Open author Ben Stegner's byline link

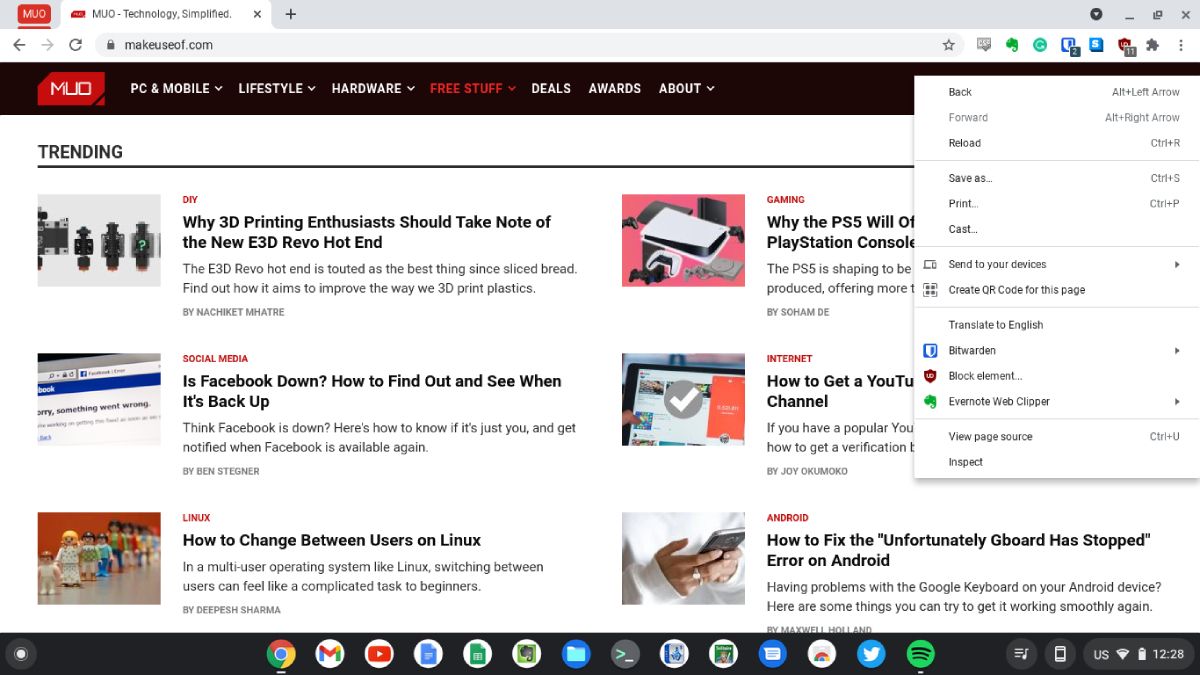(221, 471)
